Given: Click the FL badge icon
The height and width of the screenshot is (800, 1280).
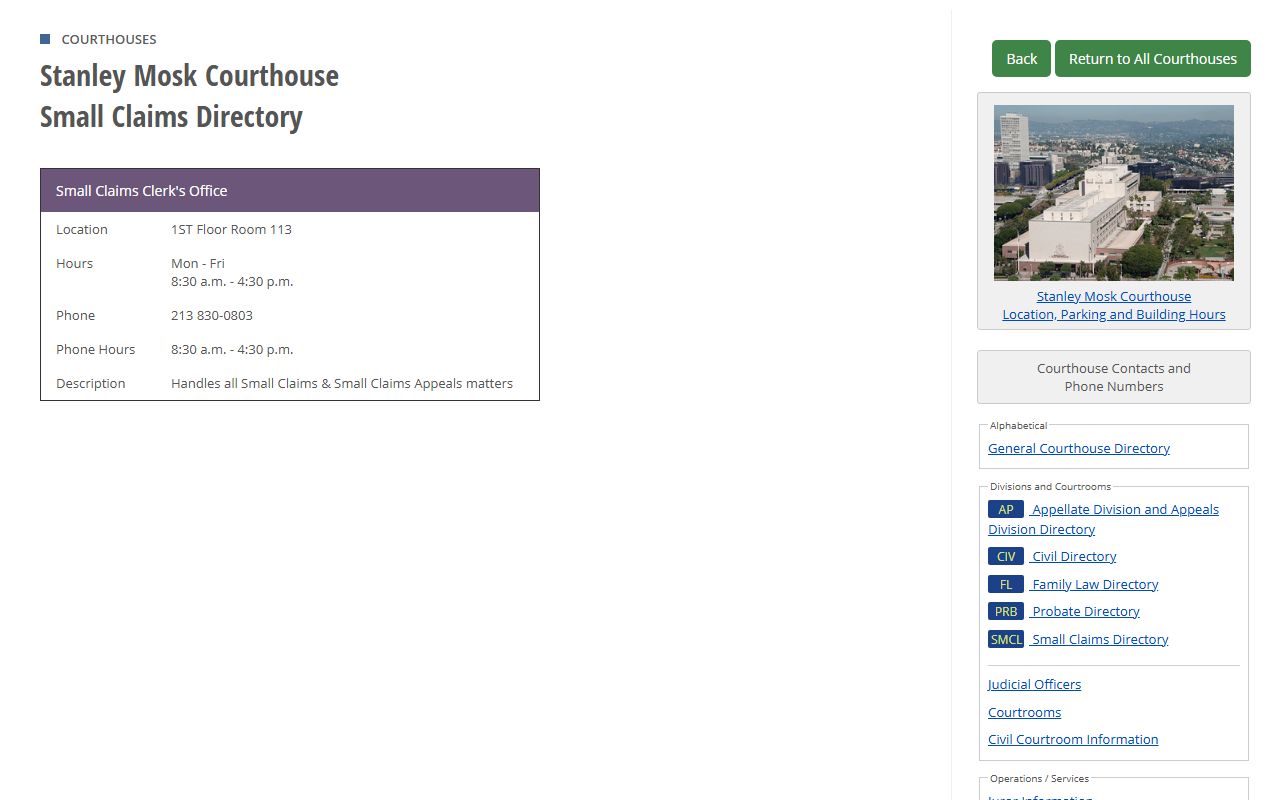Looking at the screenshot, I should tap(1006, 584).
